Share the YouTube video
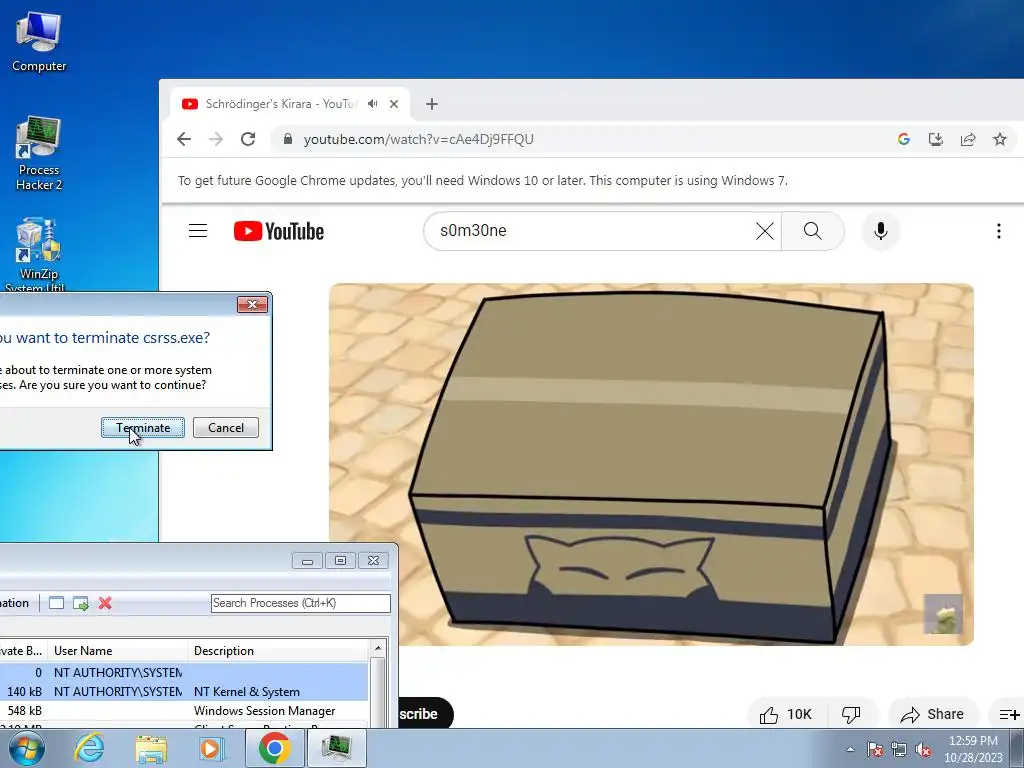The width and height of the screenshot is (1024, 768). pyautogui.click(x=933, y=714)
